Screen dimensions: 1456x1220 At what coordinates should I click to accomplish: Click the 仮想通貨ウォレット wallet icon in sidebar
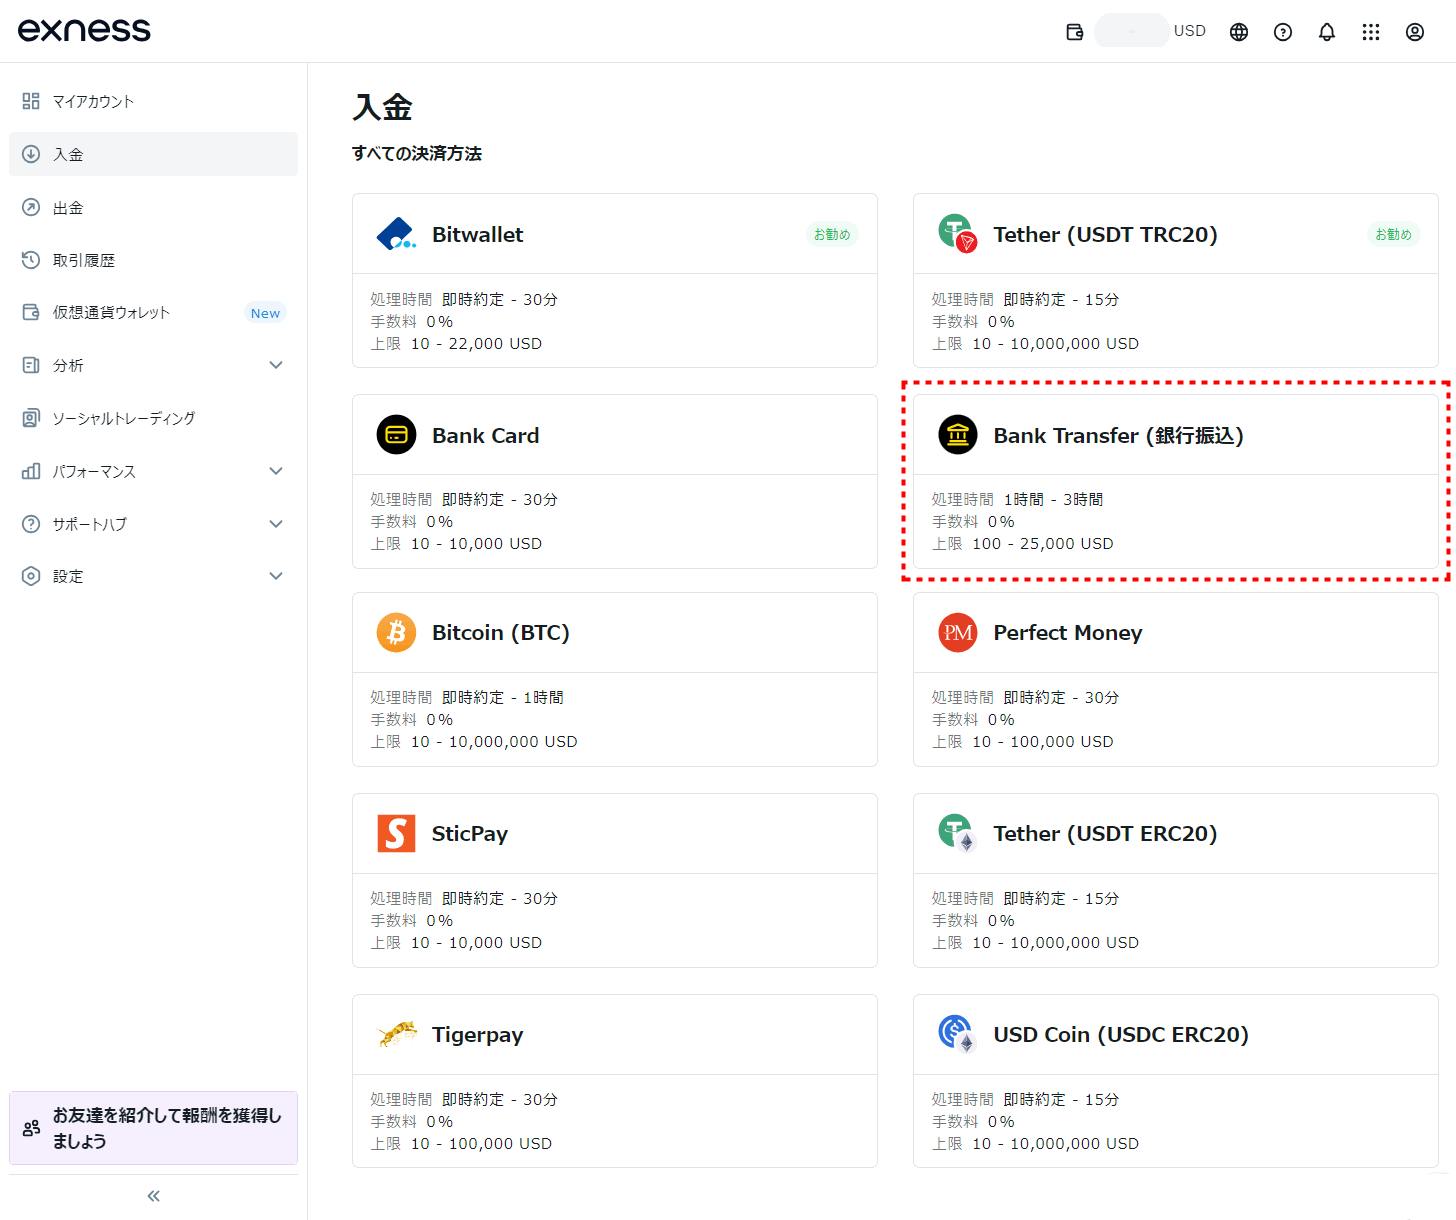(31, 312)
